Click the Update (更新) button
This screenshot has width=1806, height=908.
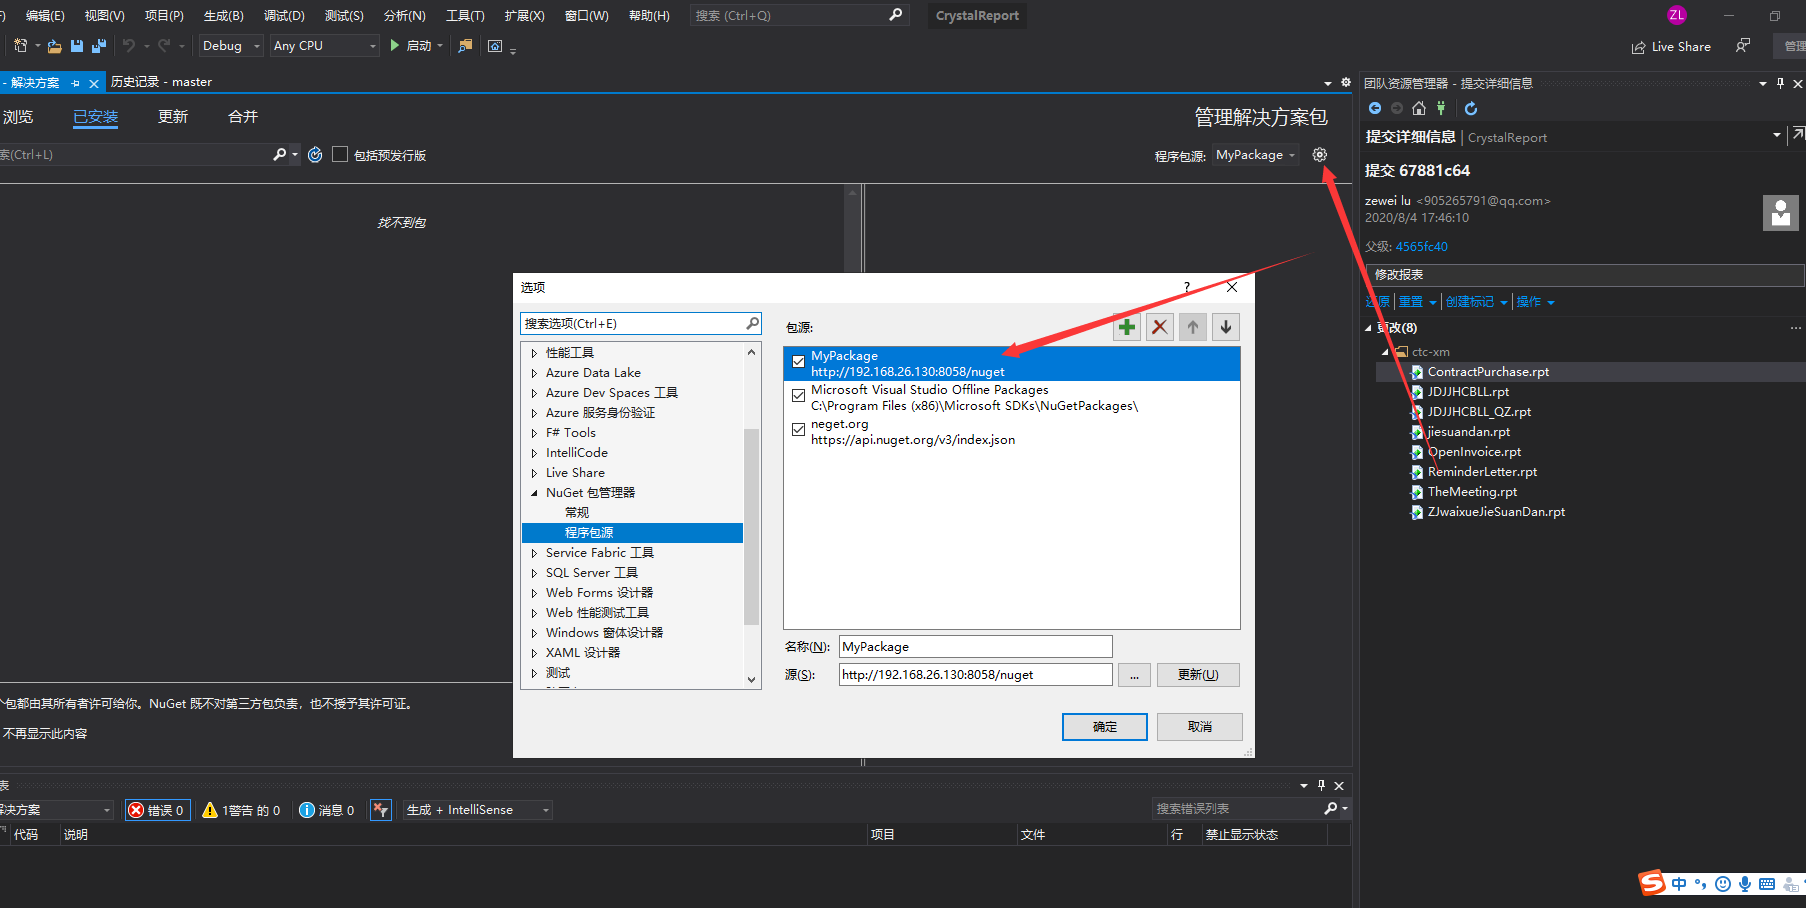pos(1198,675)
